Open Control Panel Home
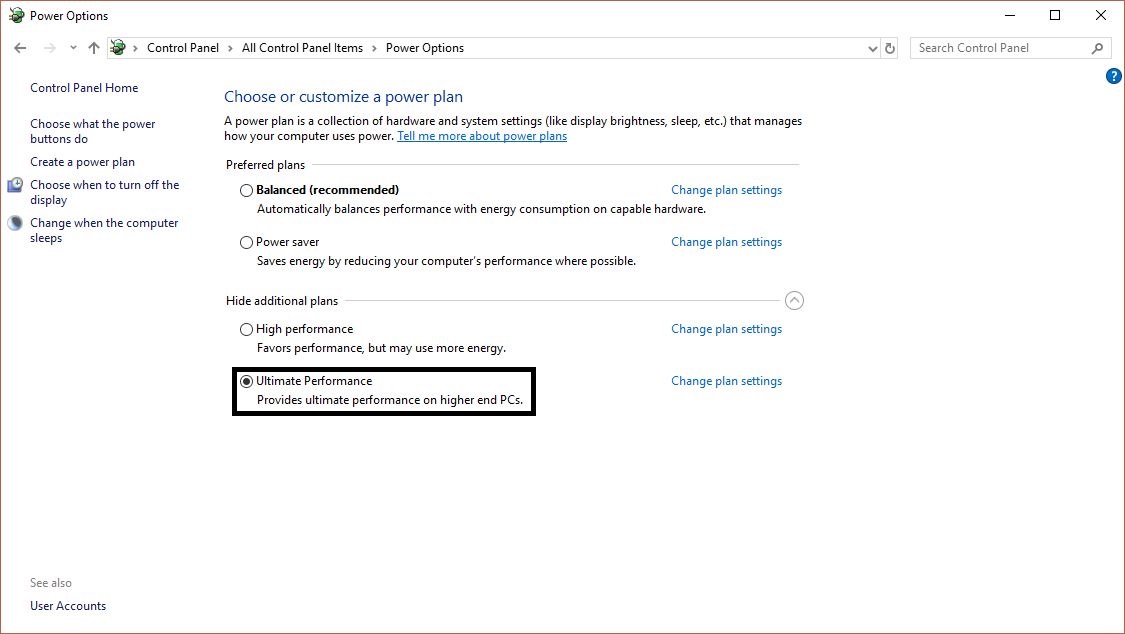 click(84, 87)
